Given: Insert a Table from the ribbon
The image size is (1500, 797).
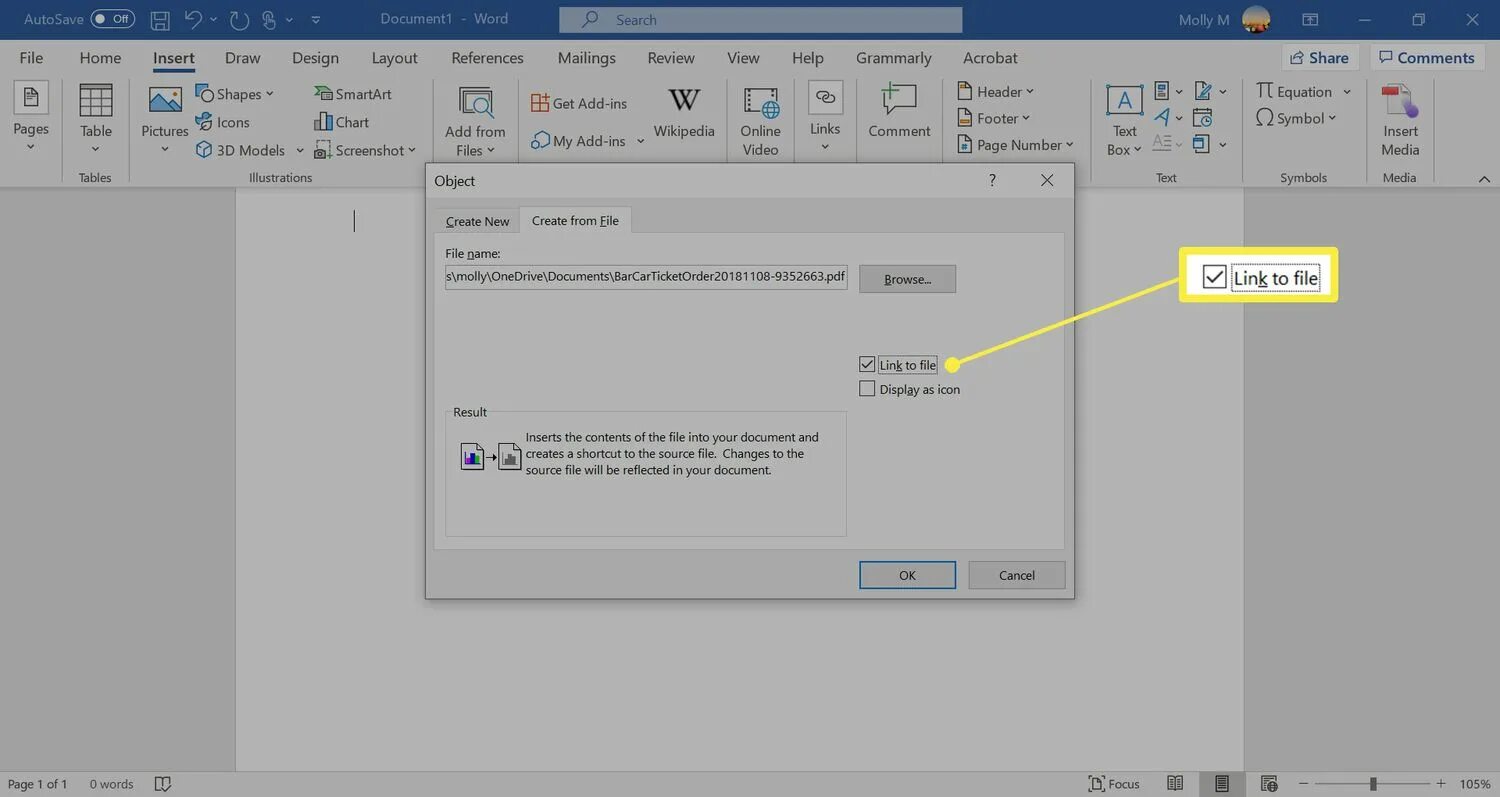Looking at the screenshot, I should (x=96, y=118).
